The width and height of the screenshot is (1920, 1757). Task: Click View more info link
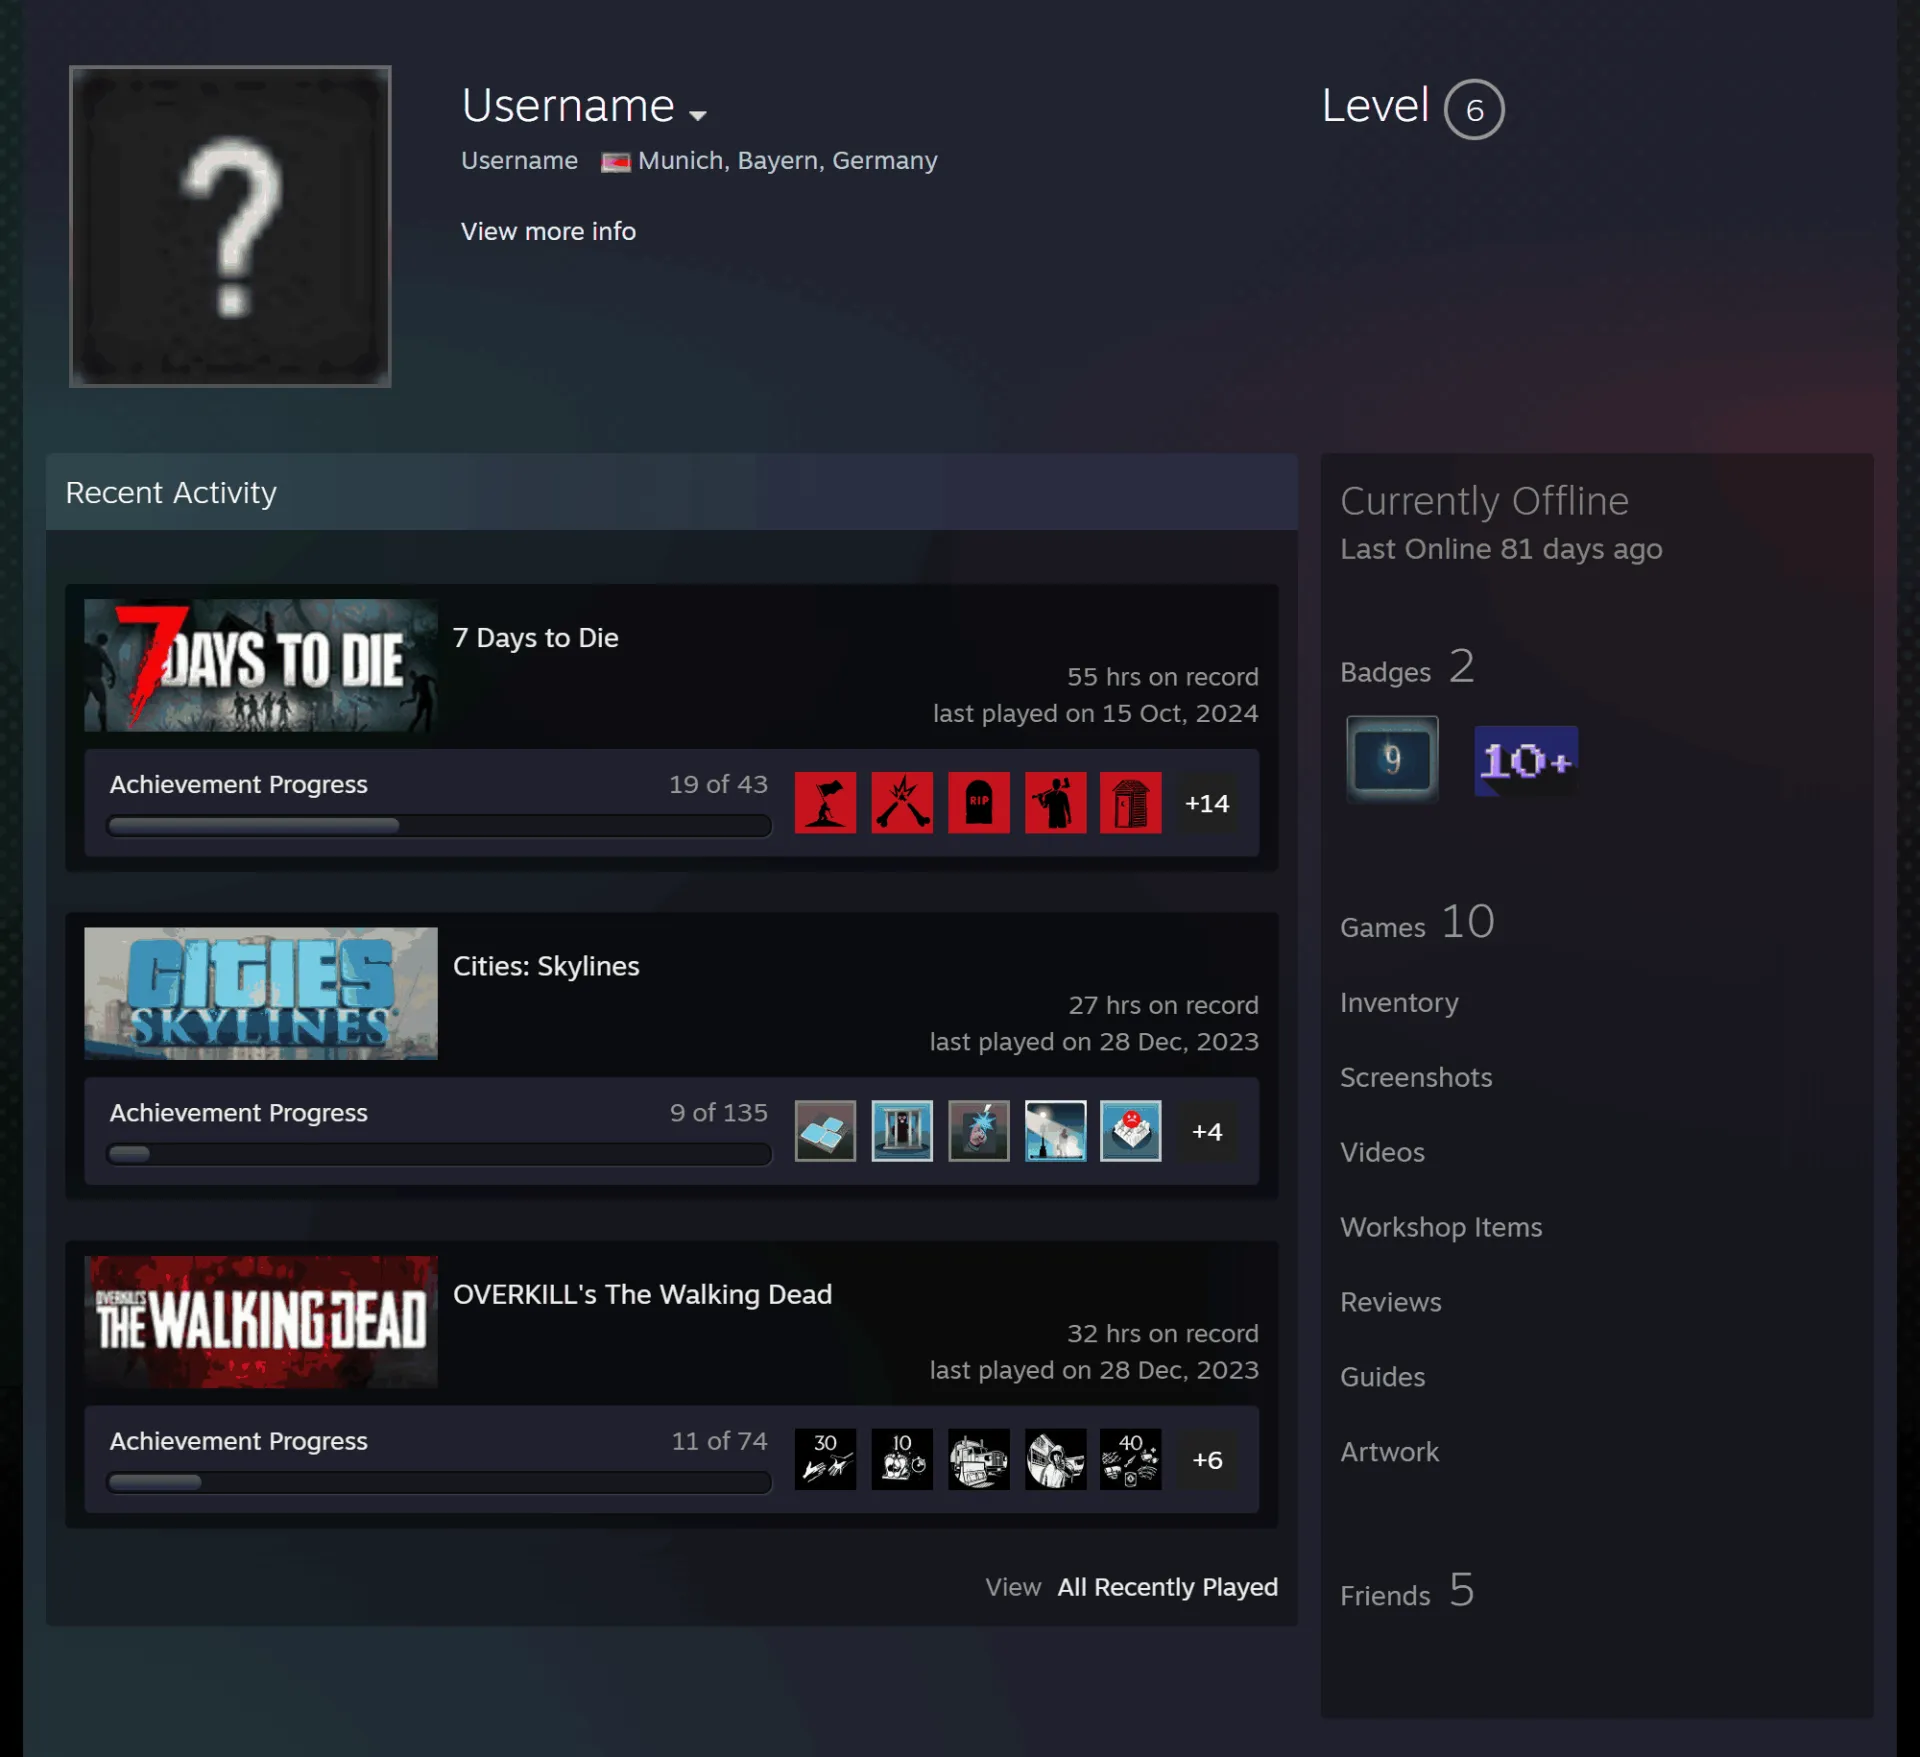[548, 231]
